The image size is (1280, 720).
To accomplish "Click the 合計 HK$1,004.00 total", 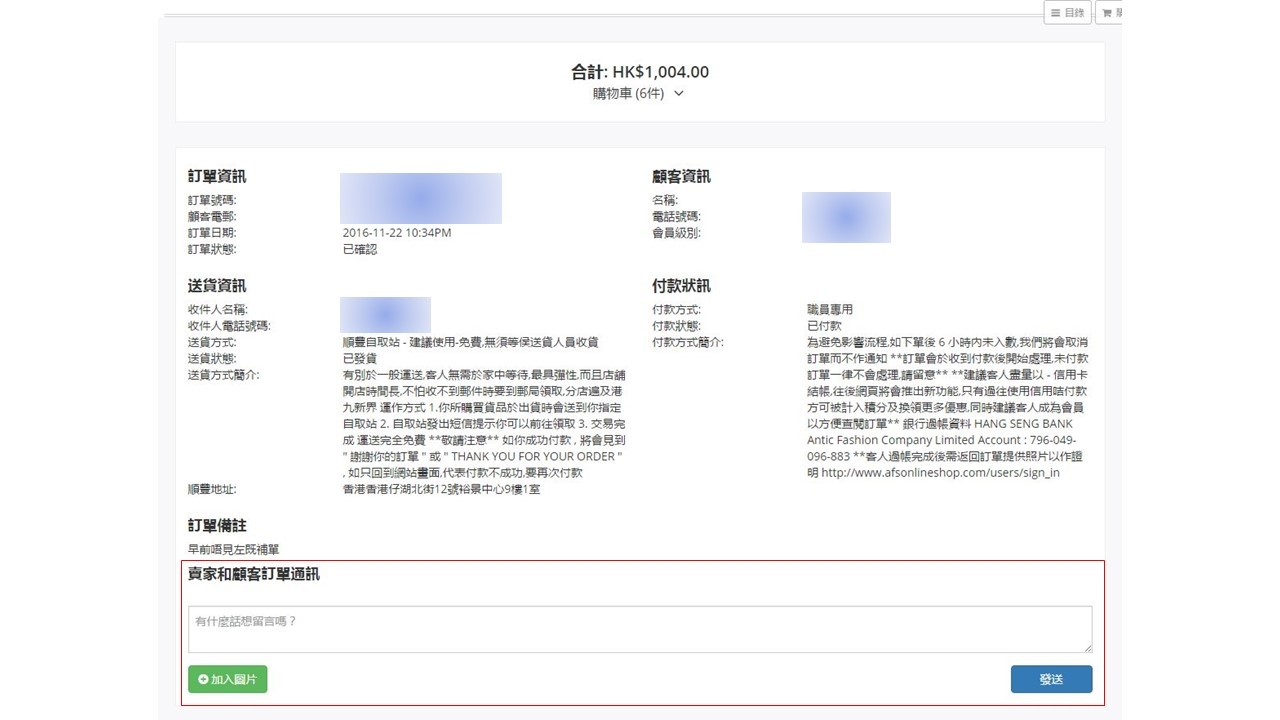I will 640,72.
